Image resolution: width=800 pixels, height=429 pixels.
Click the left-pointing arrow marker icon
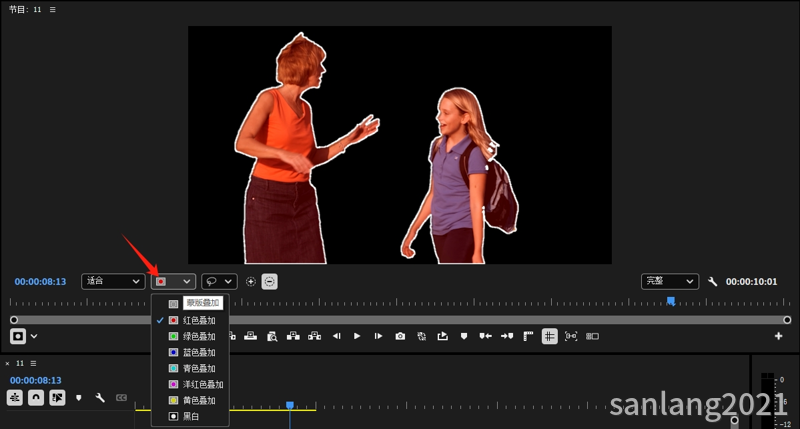pos(485,336)
